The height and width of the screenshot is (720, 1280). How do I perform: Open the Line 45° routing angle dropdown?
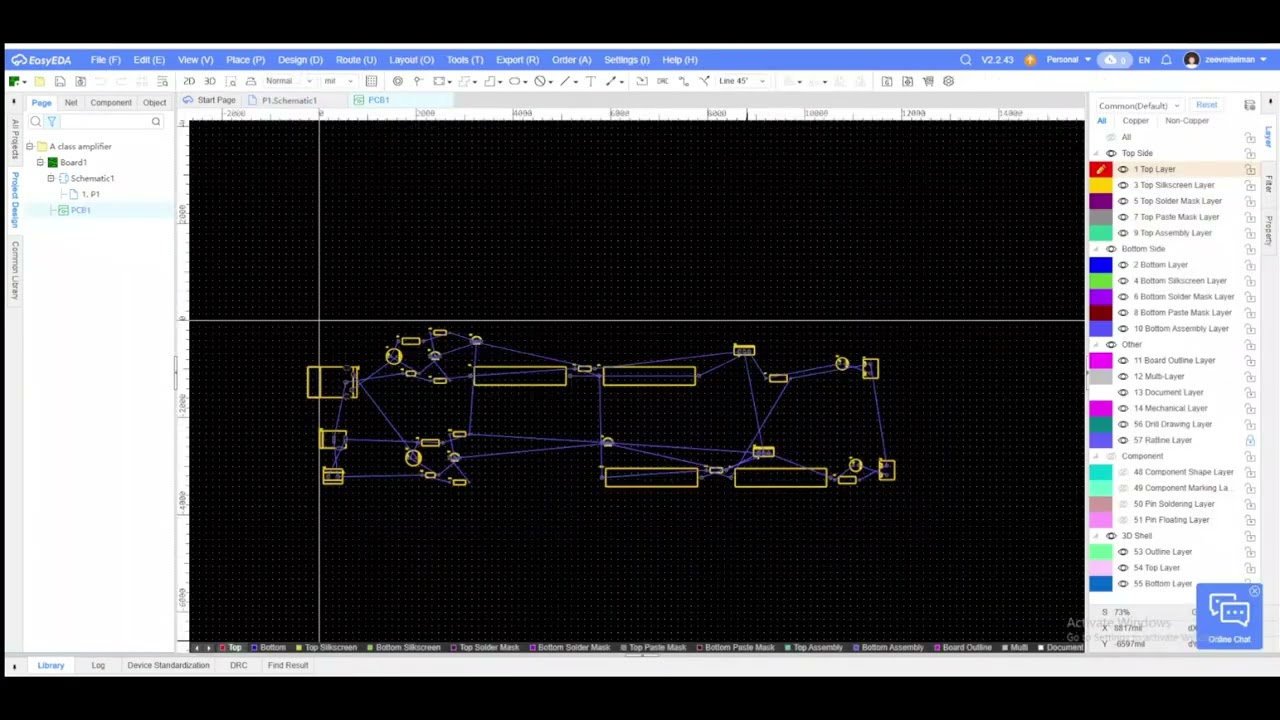coord(742,81)
